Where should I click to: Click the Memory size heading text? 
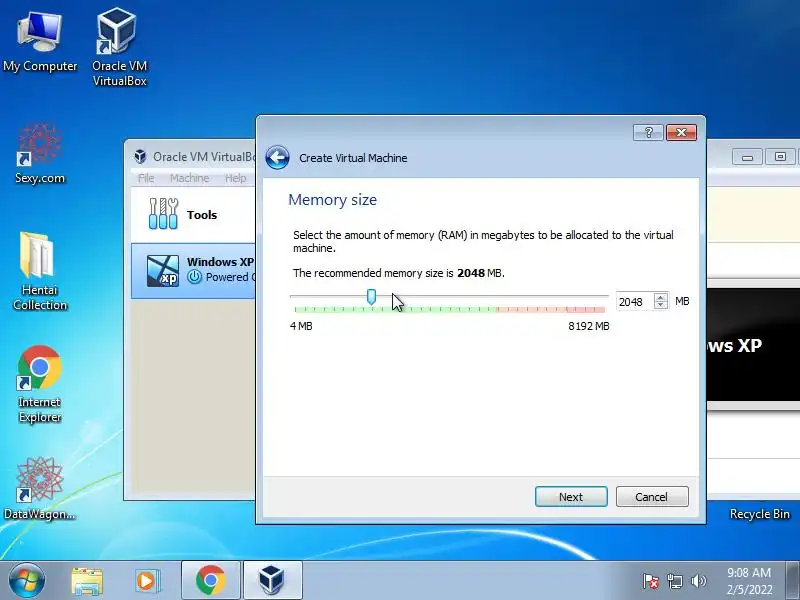[332, 199]
